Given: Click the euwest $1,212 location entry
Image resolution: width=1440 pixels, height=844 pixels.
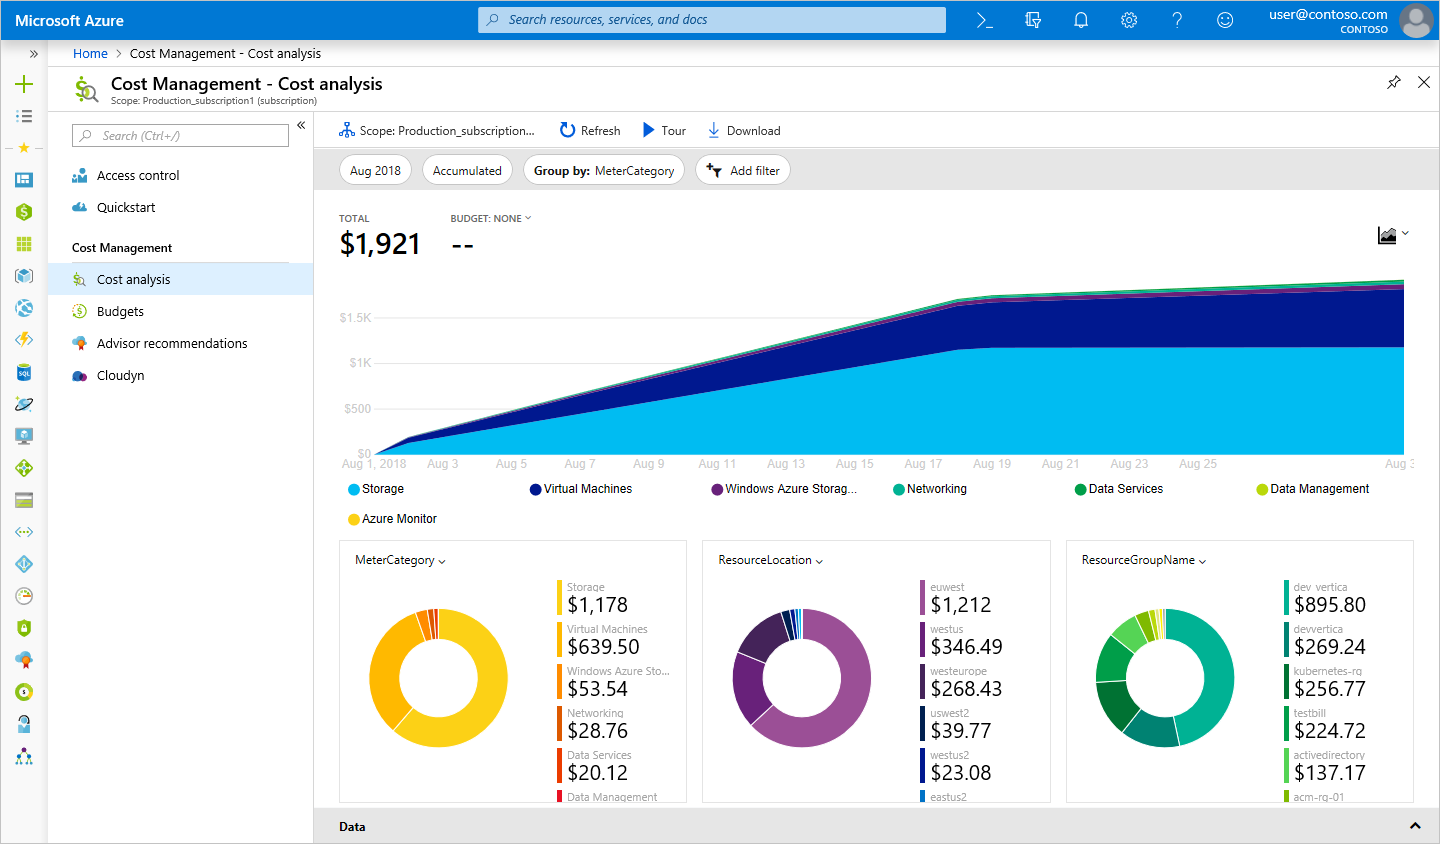Looking at the screenshot, I should [956, 598].
